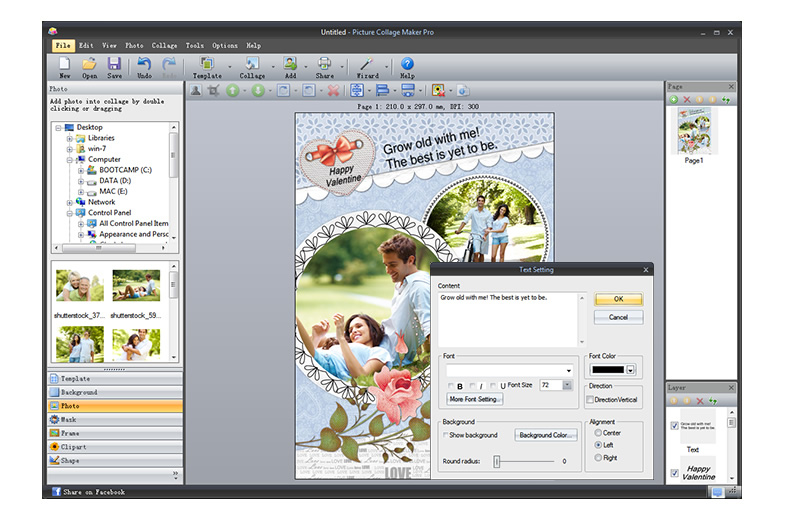
Task: Select the shutterstock_37 photo thumbnail
Action: click(80, 285)
